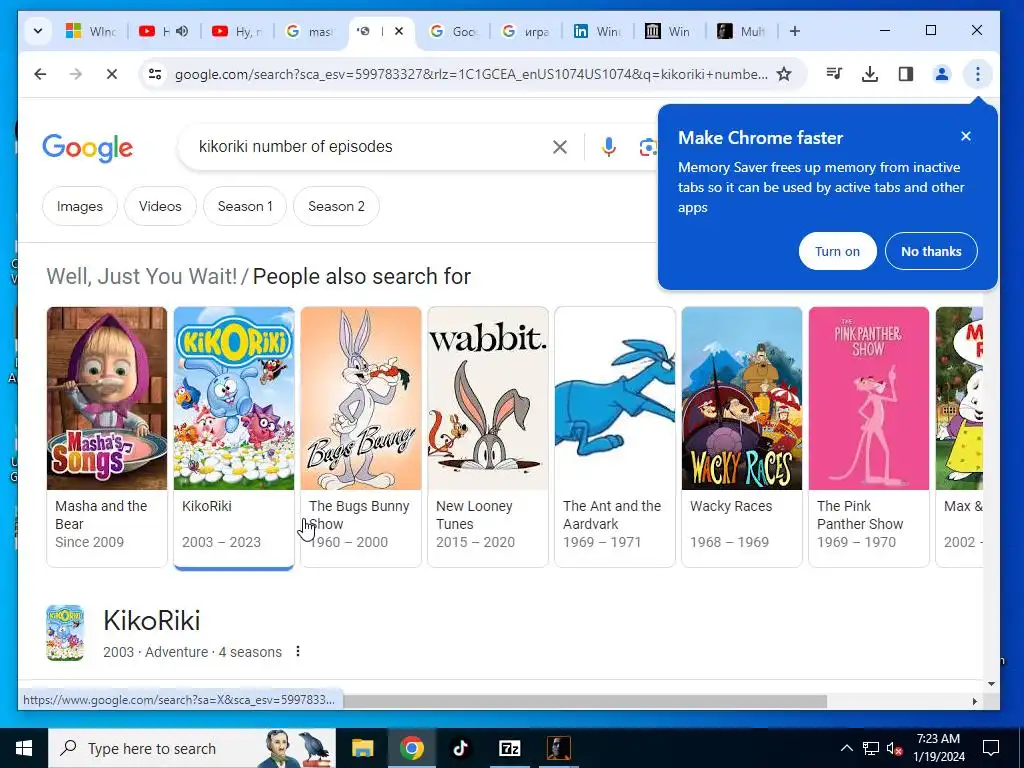Turn on Memory Saver
This screenshot has width=1024, height=768.
click(x=837, y=251)
